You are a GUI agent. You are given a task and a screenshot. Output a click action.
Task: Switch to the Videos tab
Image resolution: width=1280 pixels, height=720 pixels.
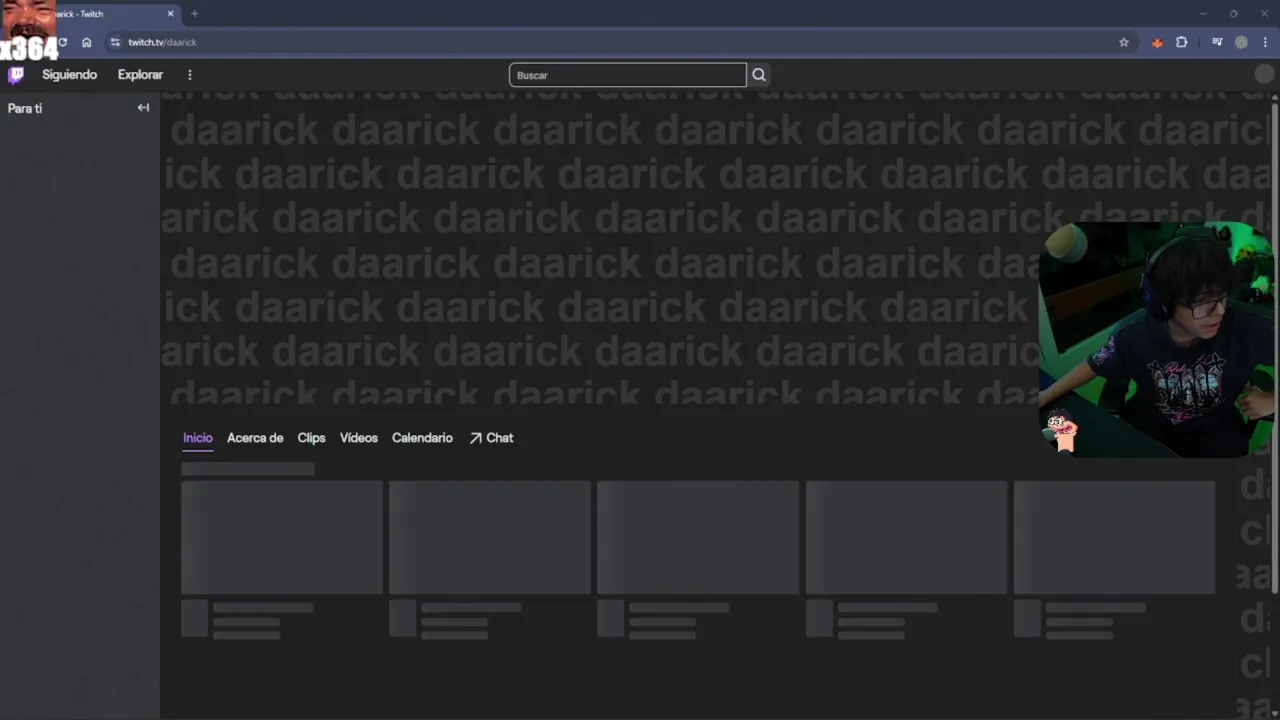[x=359, y=438]
